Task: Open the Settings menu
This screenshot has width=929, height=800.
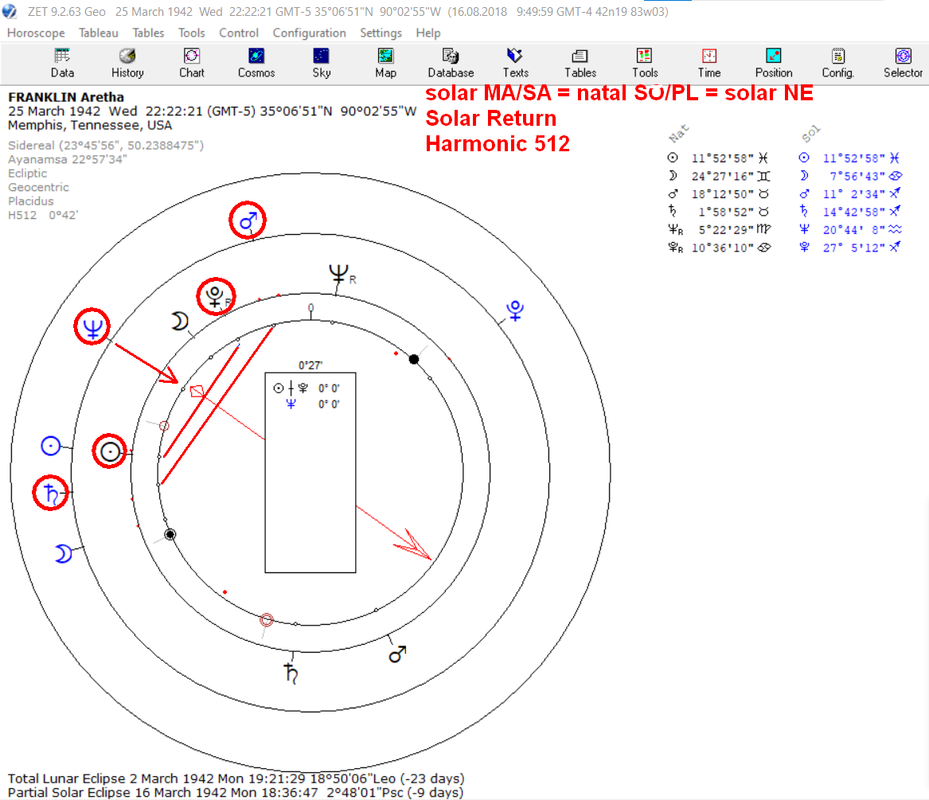Action: [380, 33]
